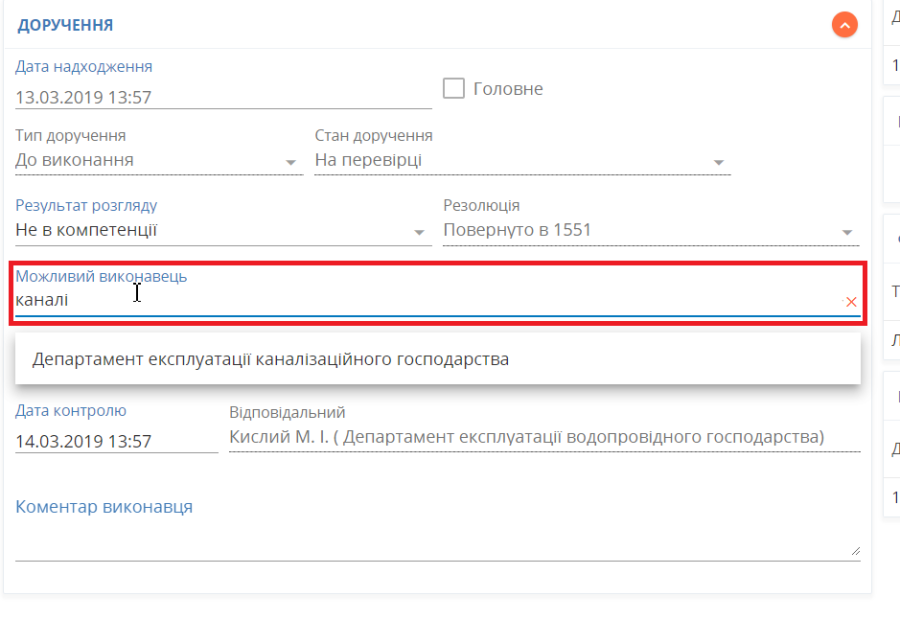Click the ДОРУЧЕННЯ panel header title
Screen dimensions: 900x620
click(65, 25)
